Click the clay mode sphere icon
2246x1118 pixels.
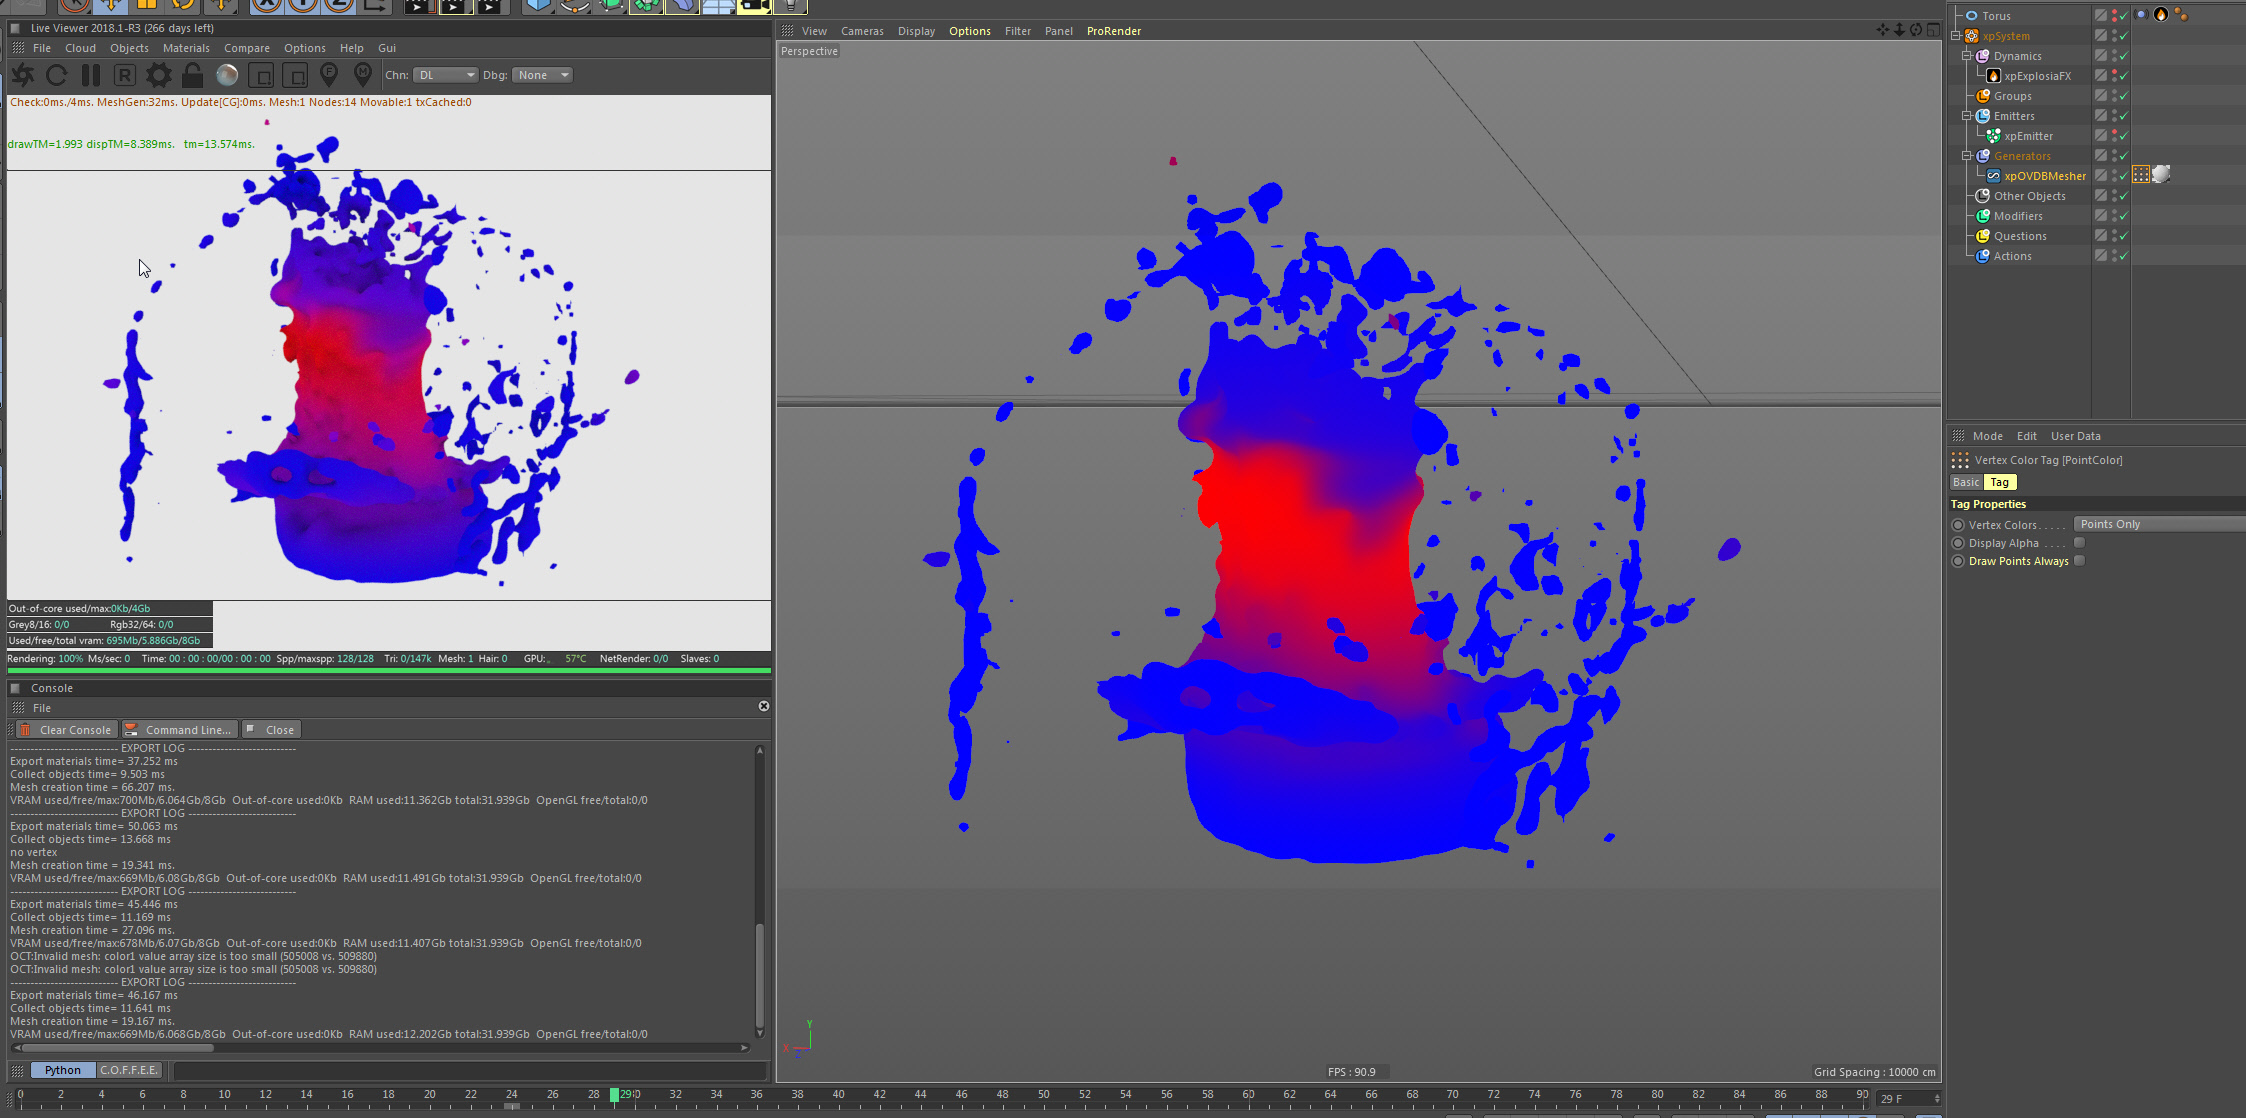tap(227, 75)
